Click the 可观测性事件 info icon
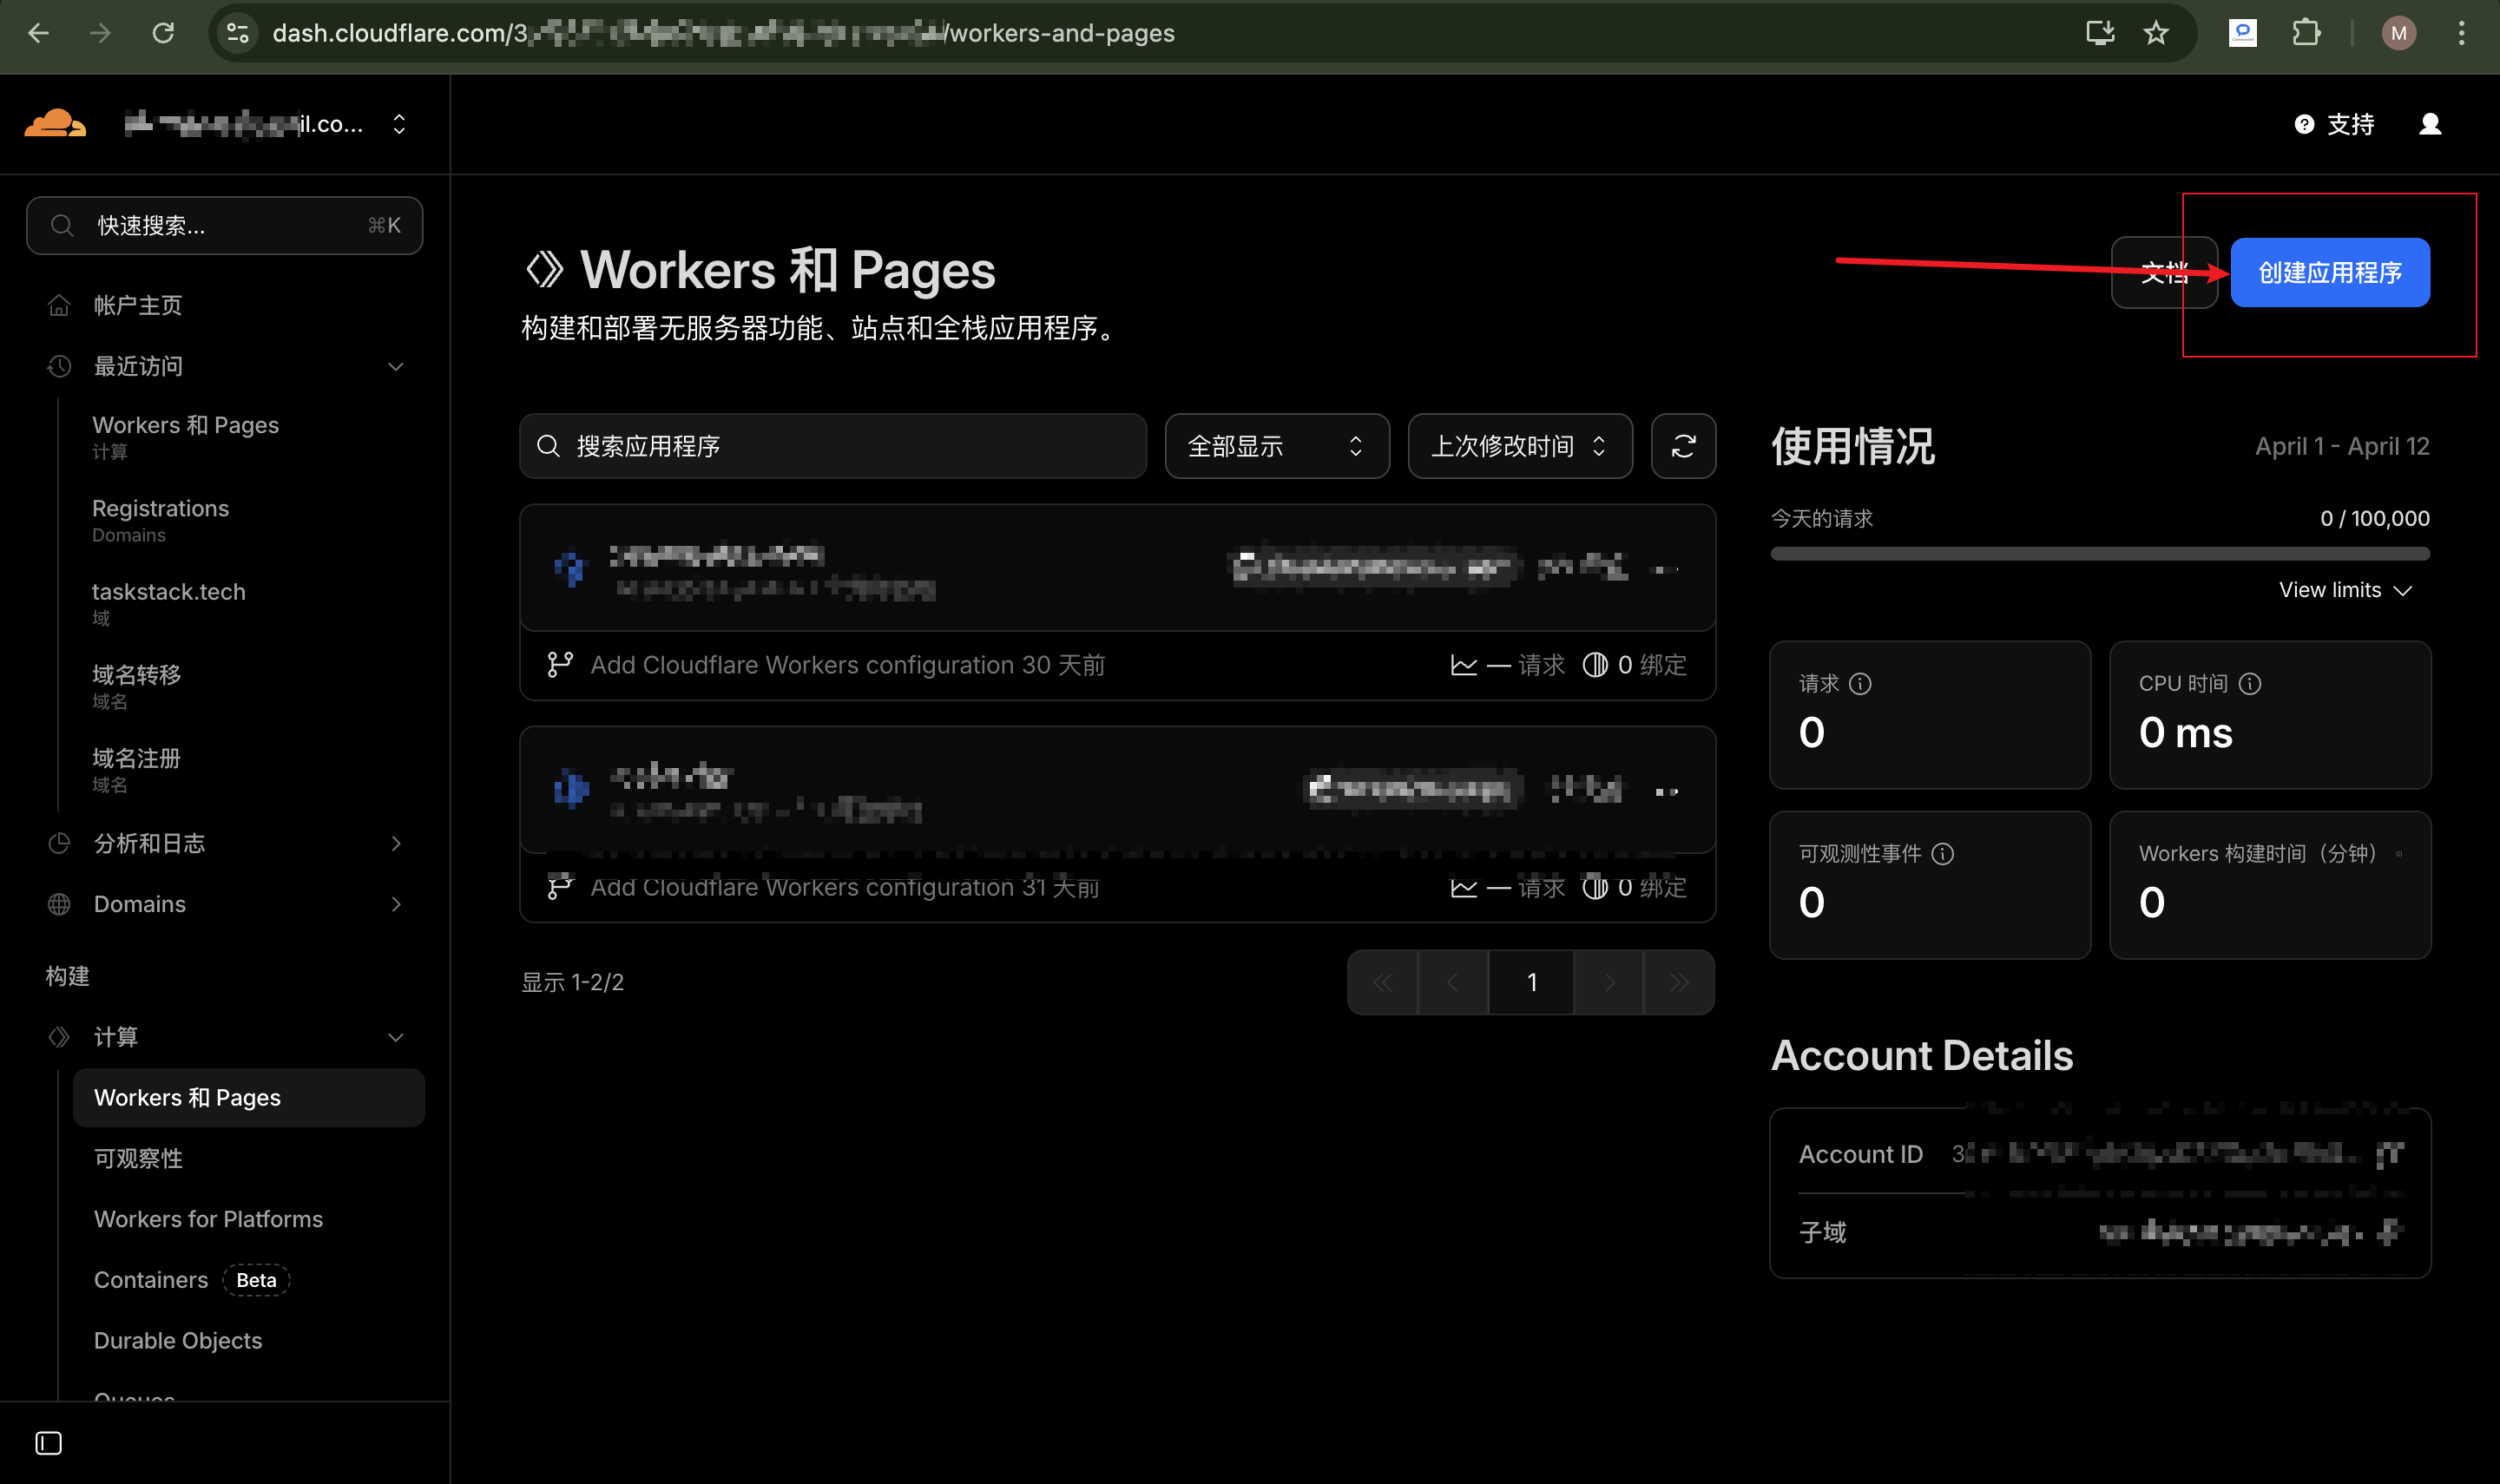This screenshot has width=2500, height=1484. coord(1944,853)
